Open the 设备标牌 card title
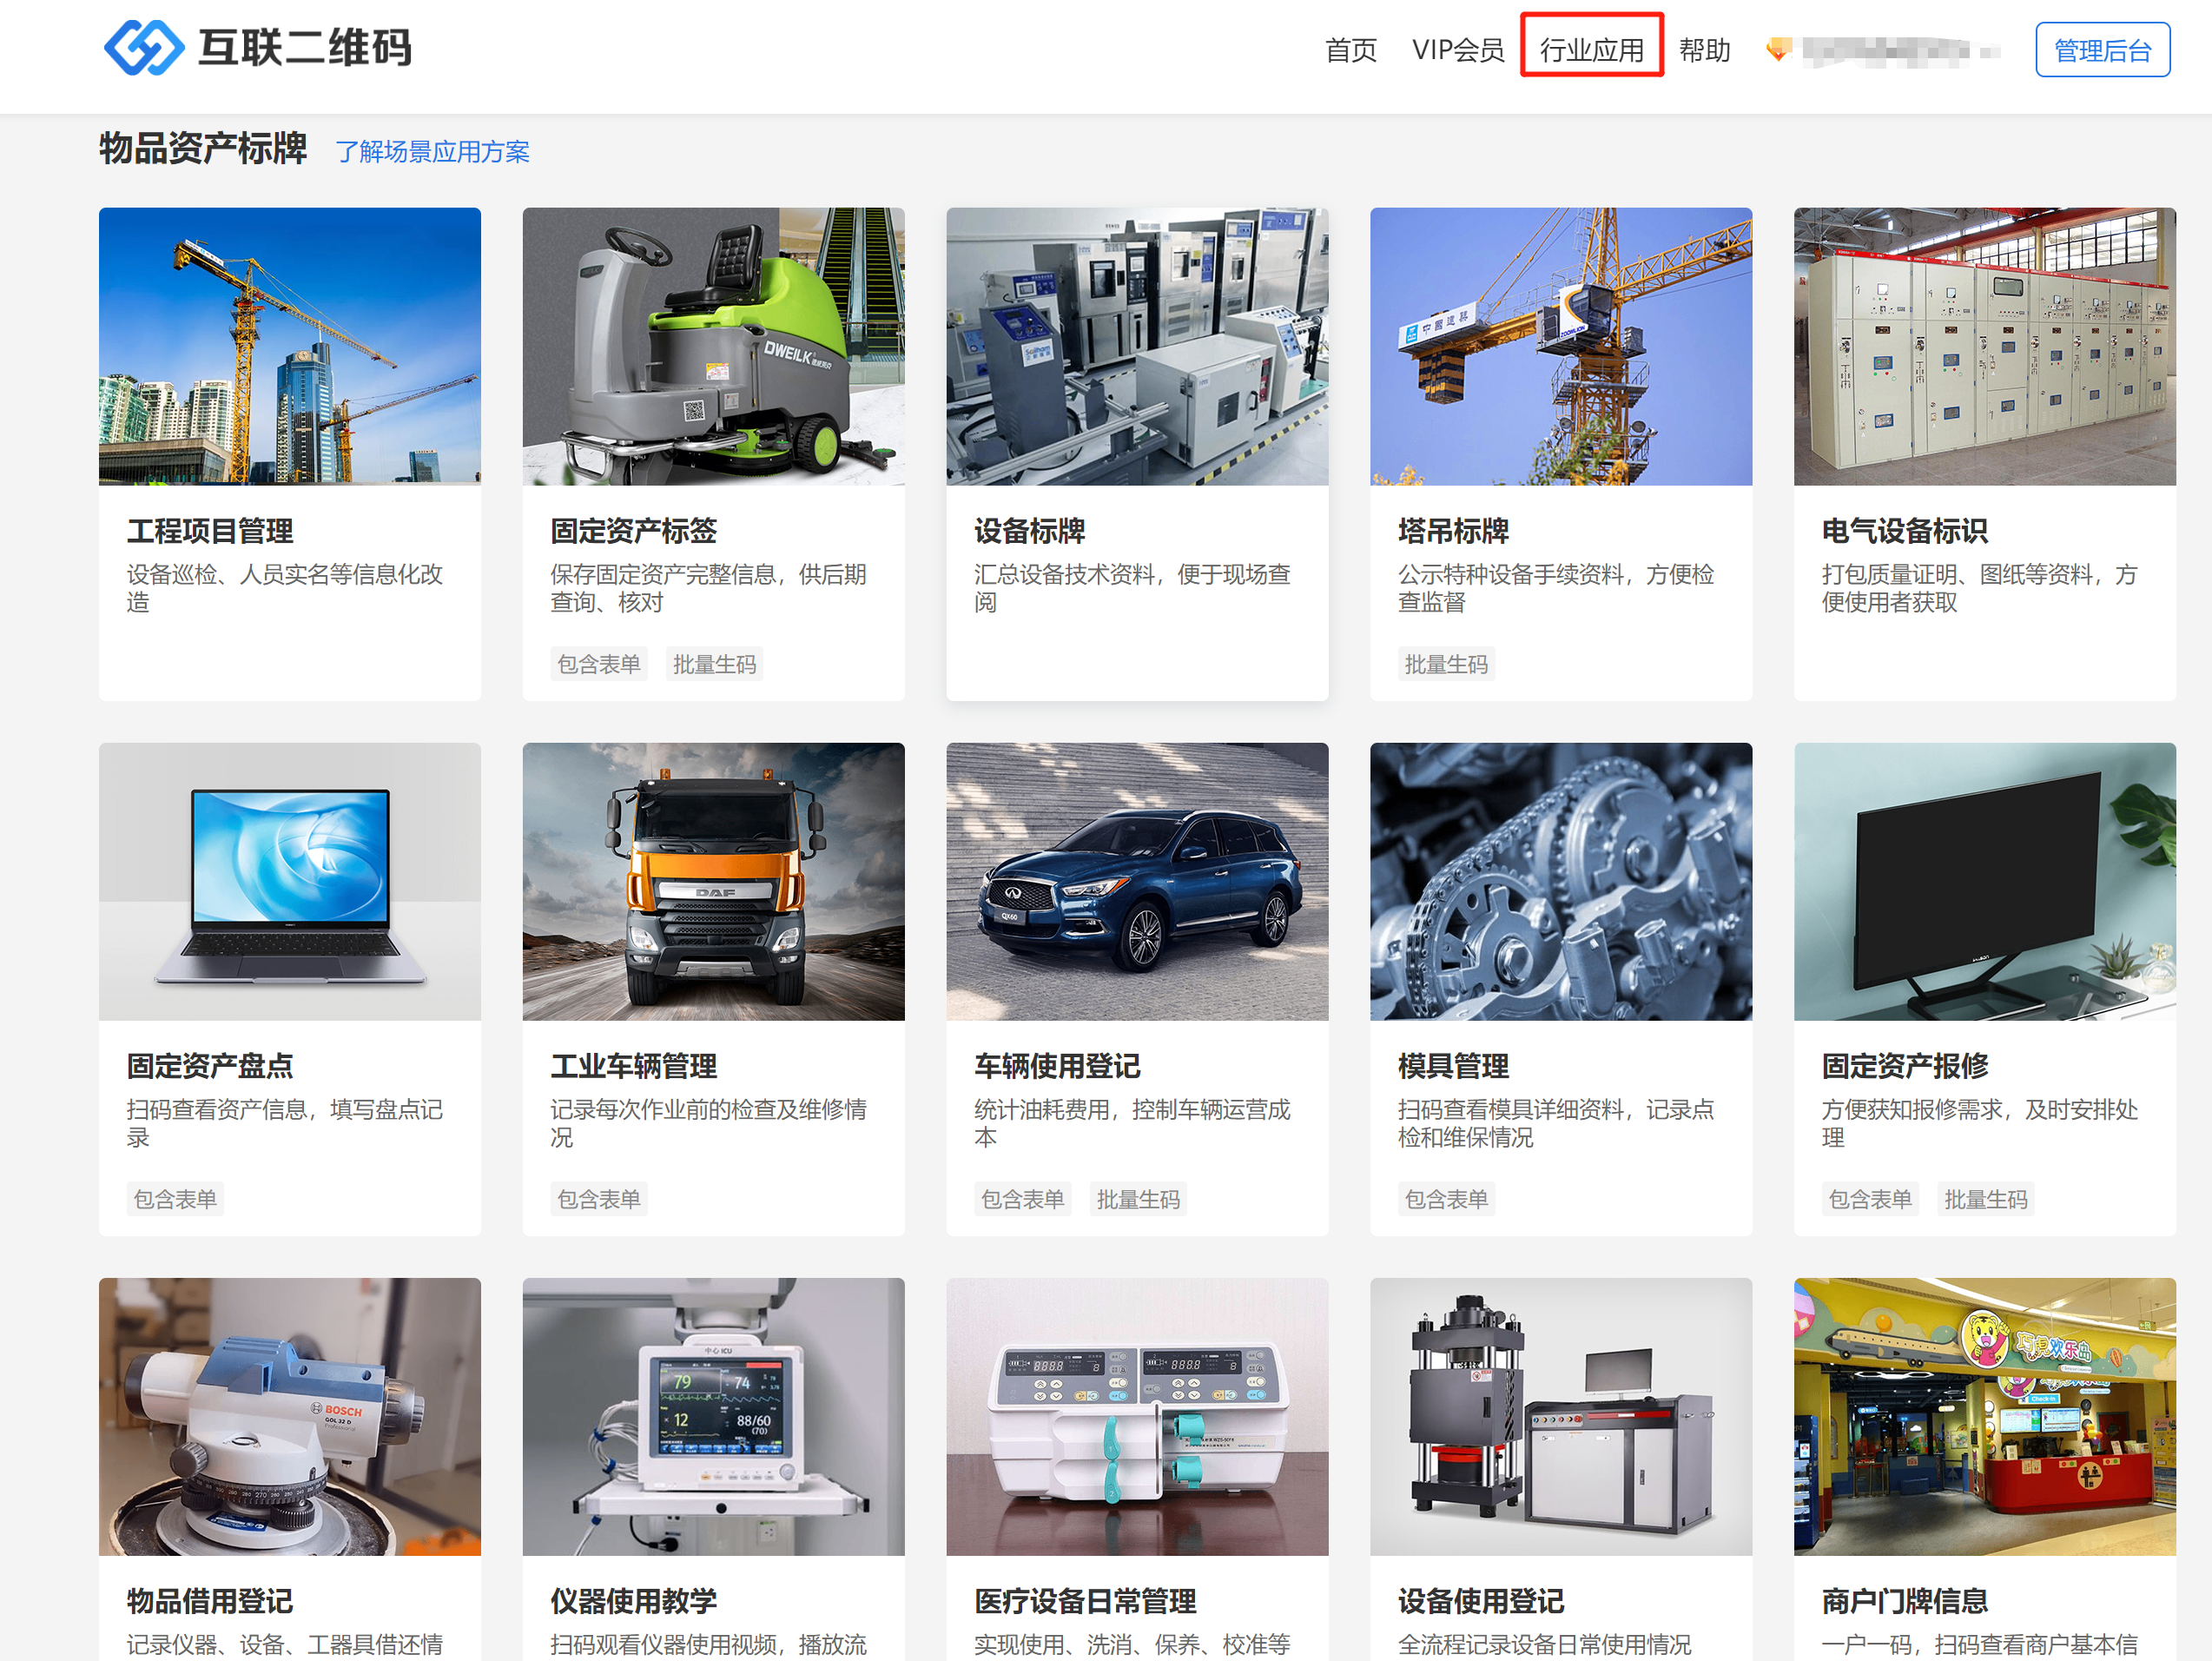Viewport: 2212px width, 1661px height. tap(1029, 531)
